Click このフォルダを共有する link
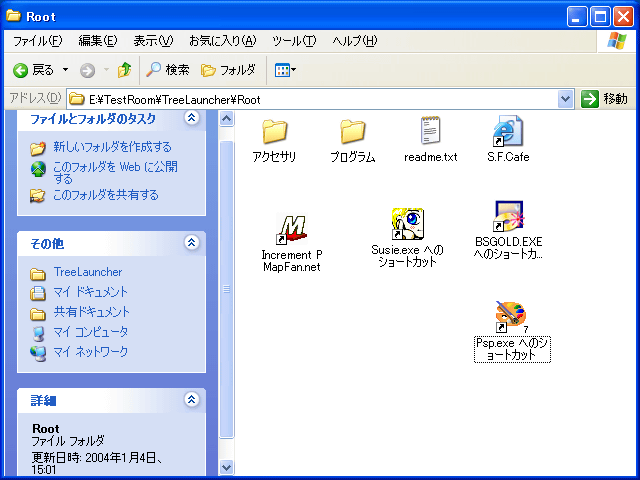This screenshot has height=480, width=640. click(106, 195)
